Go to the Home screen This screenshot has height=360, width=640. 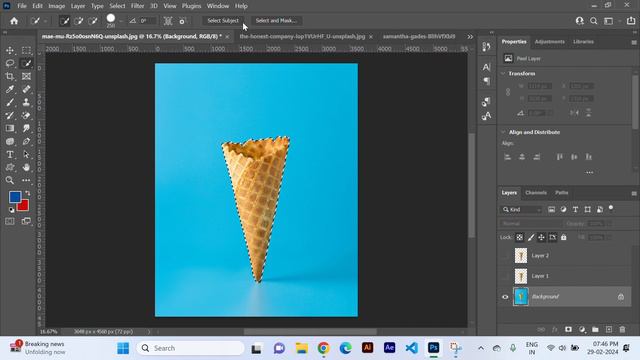[x=14, y=21]
